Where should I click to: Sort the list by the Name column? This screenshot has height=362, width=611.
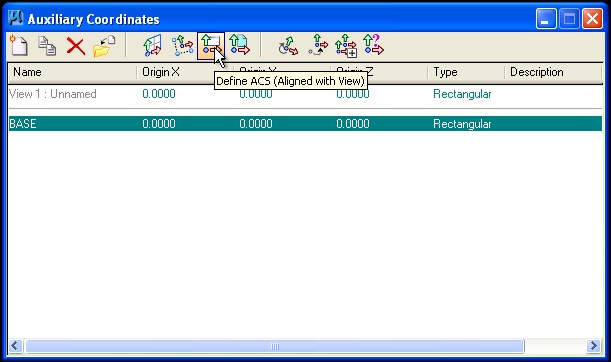point(72,72)
